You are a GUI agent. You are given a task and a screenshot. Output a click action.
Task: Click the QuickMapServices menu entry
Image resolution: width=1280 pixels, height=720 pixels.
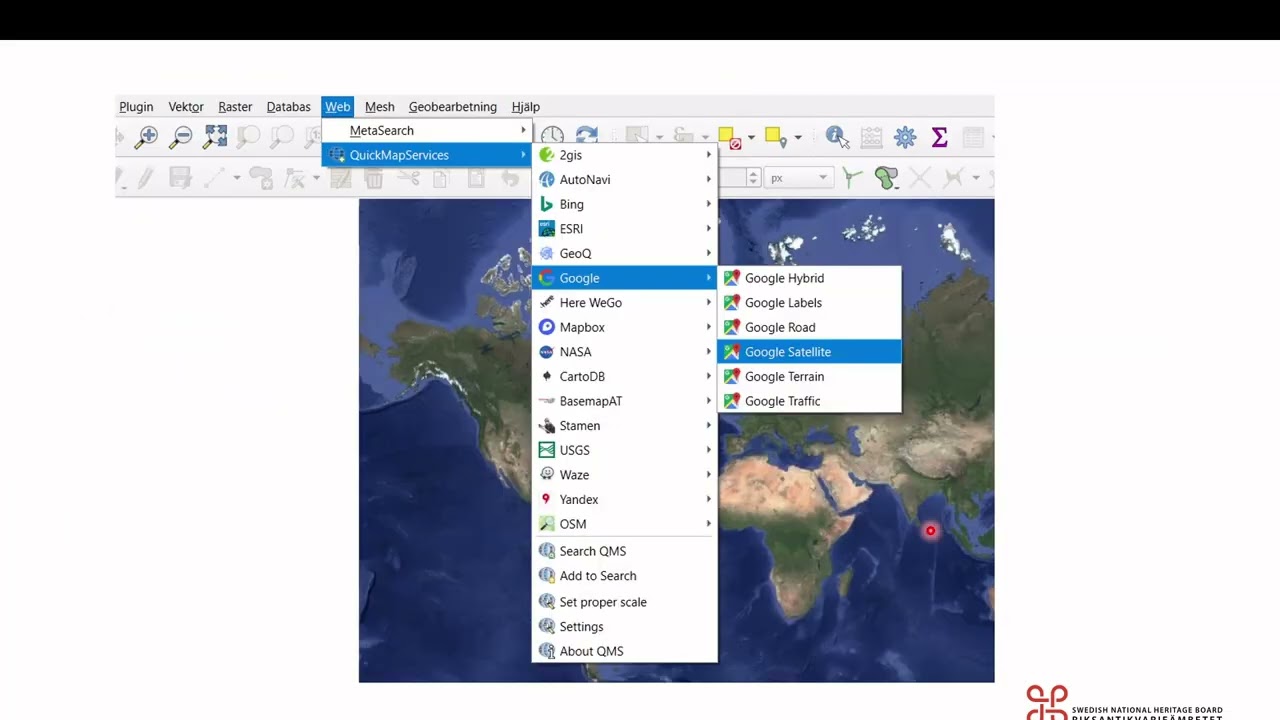[x=427, y=155]
